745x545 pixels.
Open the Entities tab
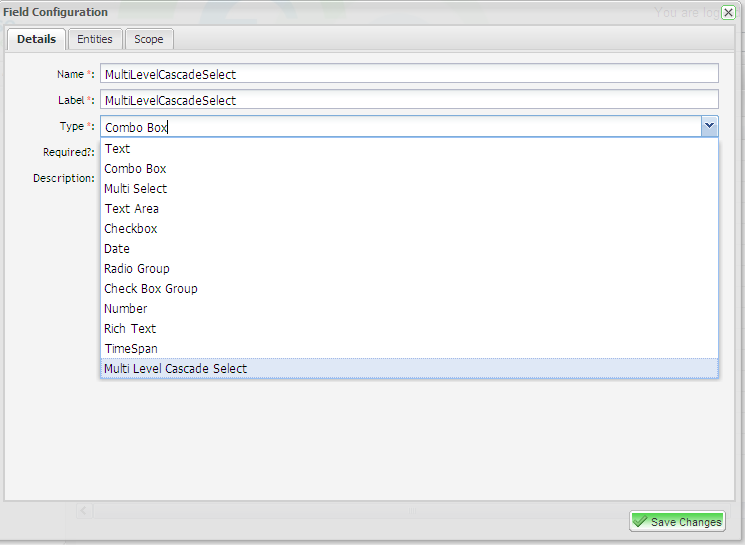[95, 39]
